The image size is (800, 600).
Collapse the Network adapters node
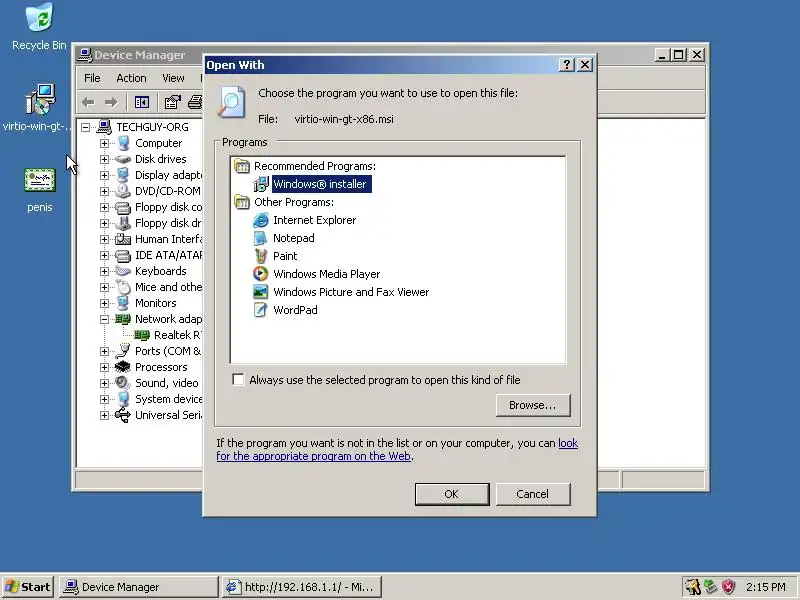pyautogui.click(x=104, y=319)
